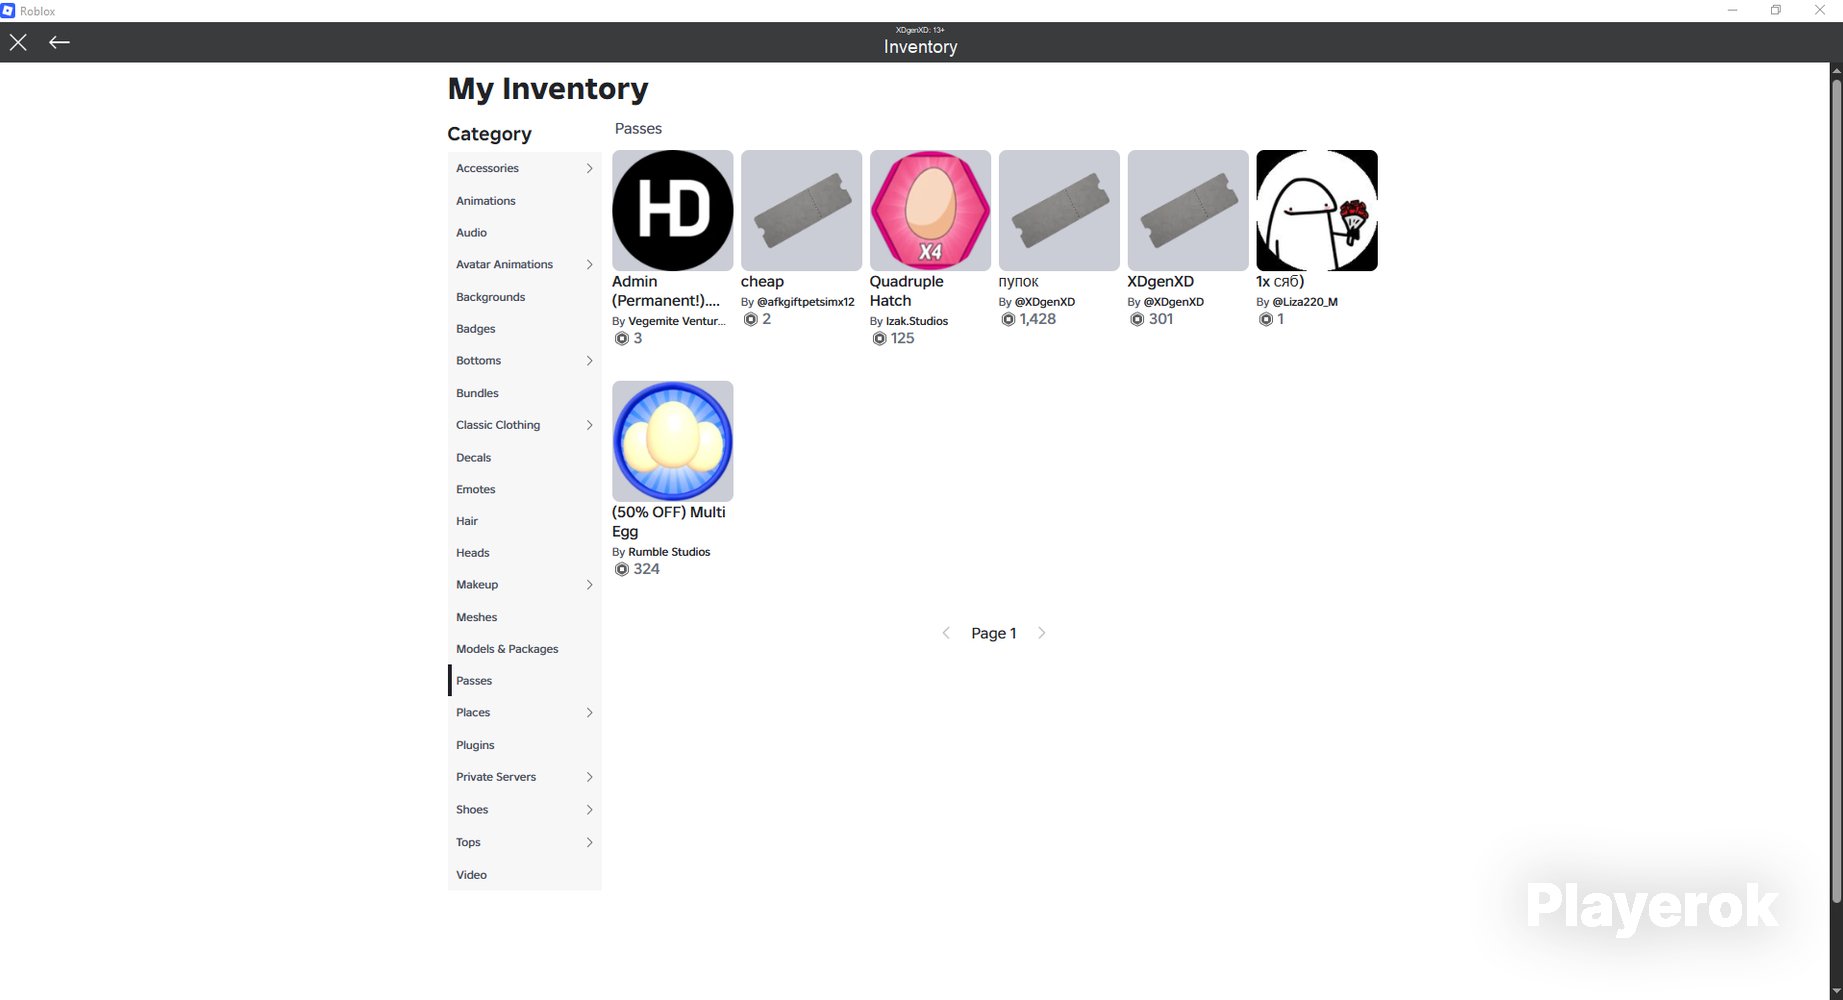Visit creator Rumble Studios profile link
Viewport: 1843px width, 1000px height.
tap(669, 552)
